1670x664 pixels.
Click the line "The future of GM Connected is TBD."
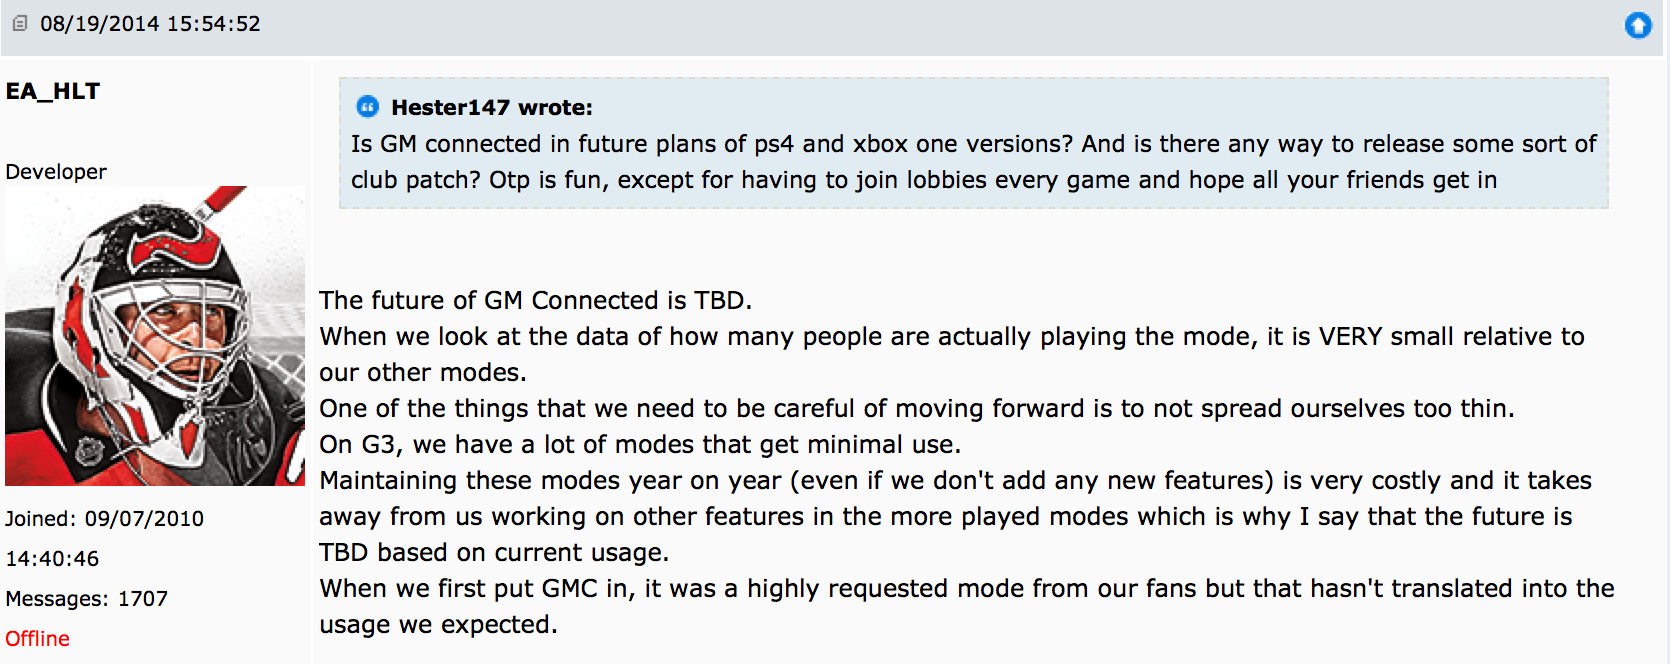click(535, 300)
